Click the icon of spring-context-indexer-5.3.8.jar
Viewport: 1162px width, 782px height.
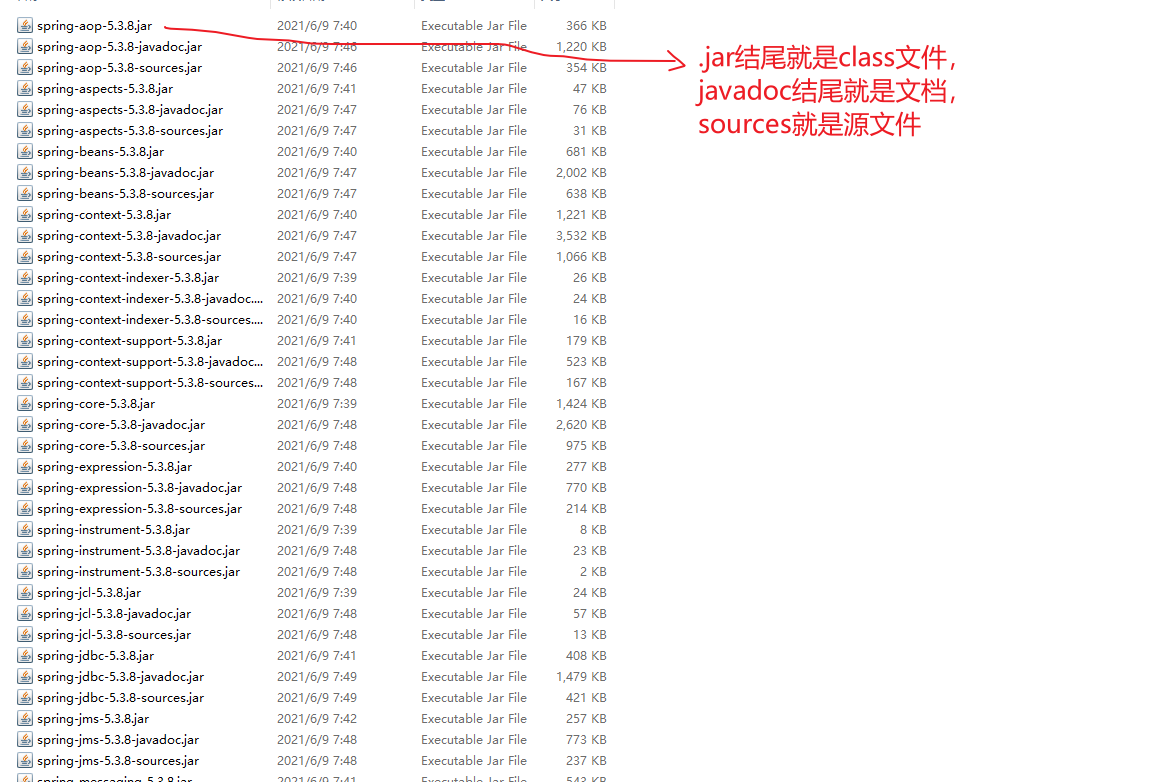pos(25,278)
